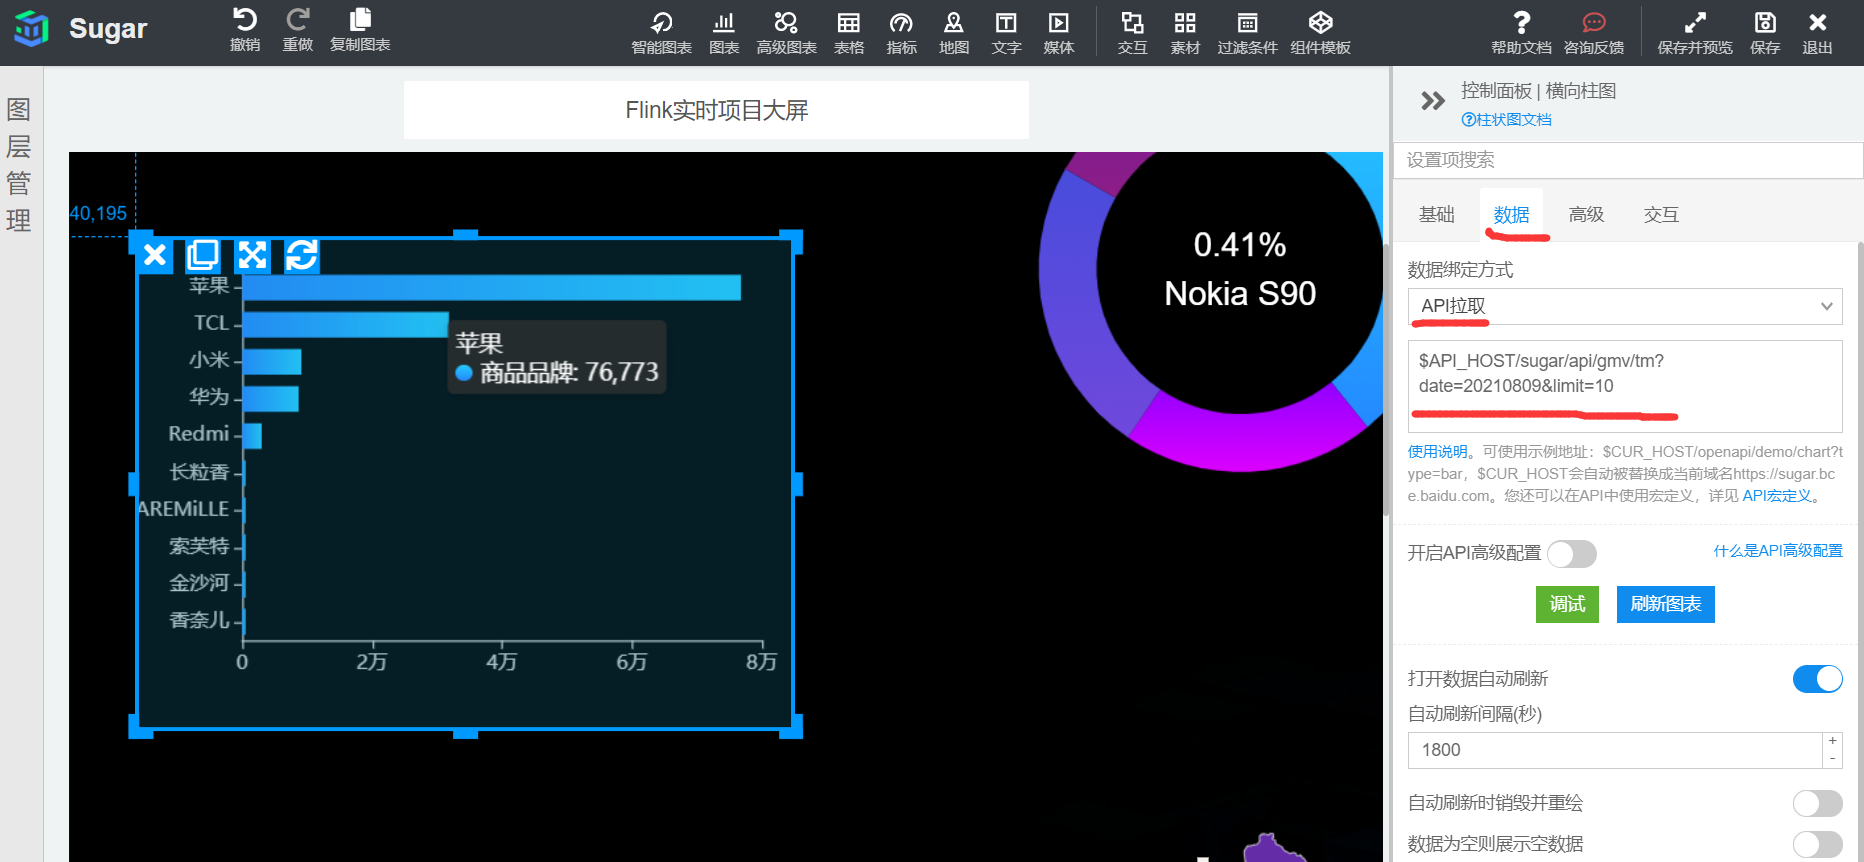Duplicate the selected bar chart
This screenshot has width=1864, height=862.
coord(203,256)
